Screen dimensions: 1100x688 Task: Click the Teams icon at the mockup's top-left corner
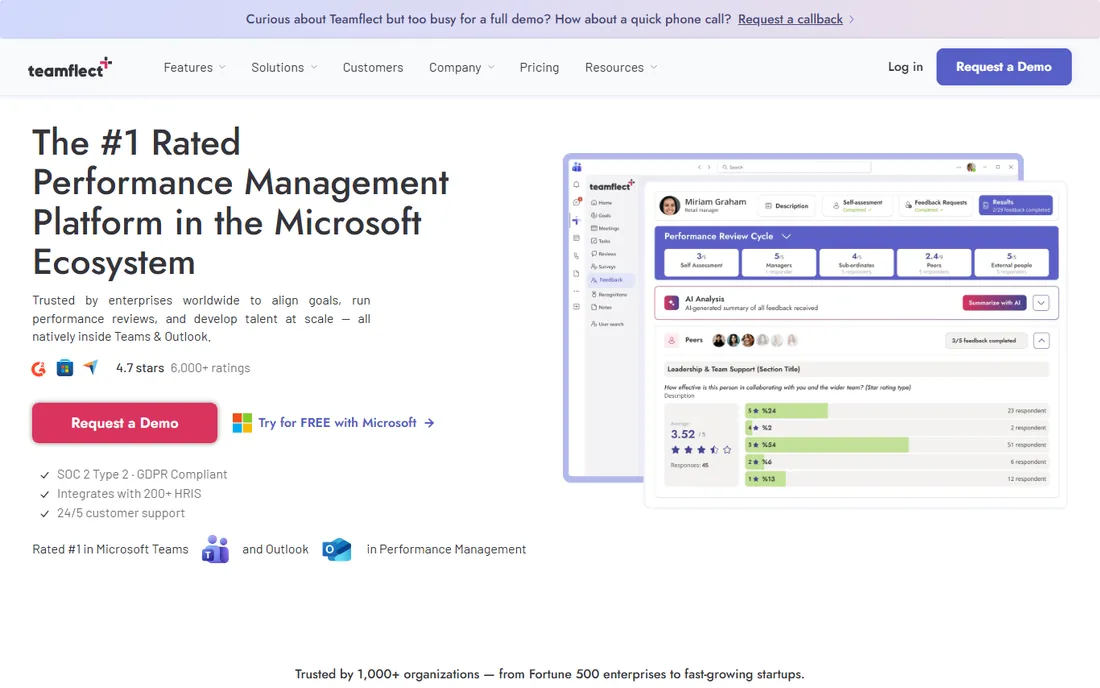tap(577, 167)
